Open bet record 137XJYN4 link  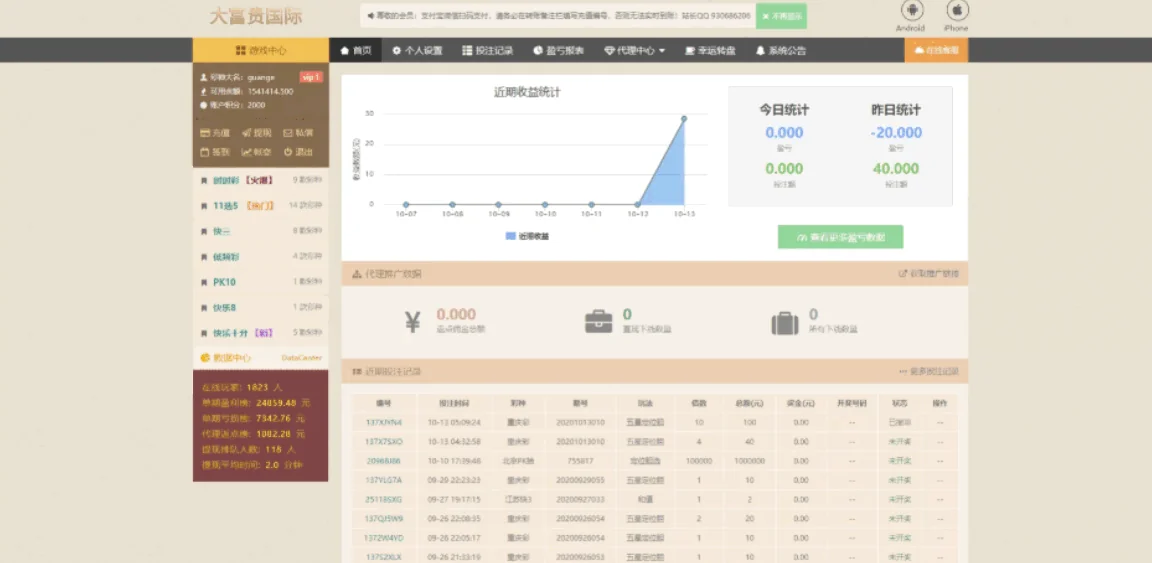pos(383,423)
